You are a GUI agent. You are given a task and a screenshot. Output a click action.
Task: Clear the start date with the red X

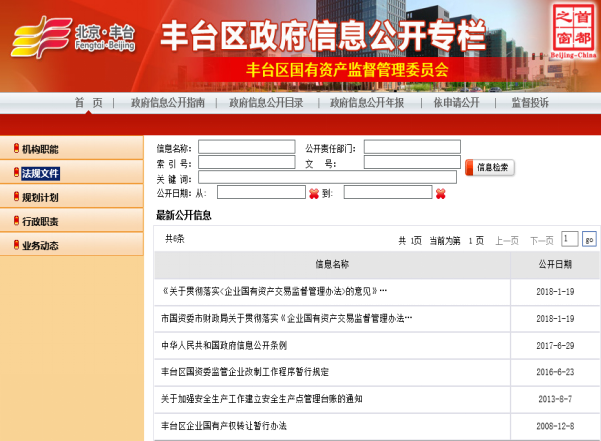click(314, 193)
